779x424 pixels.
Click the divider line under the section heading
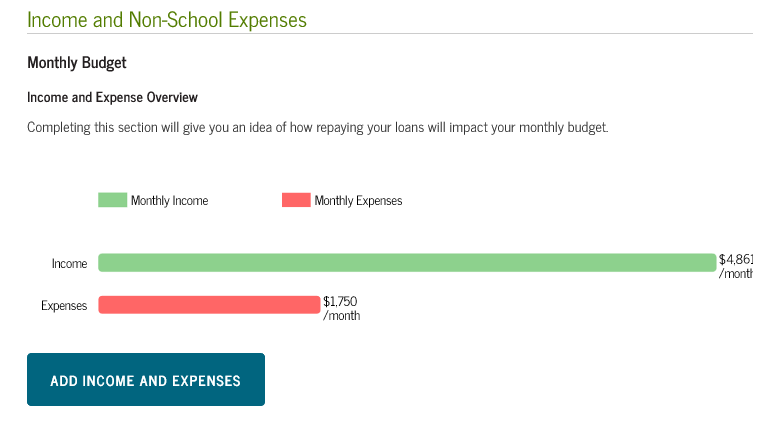(390, 34)
